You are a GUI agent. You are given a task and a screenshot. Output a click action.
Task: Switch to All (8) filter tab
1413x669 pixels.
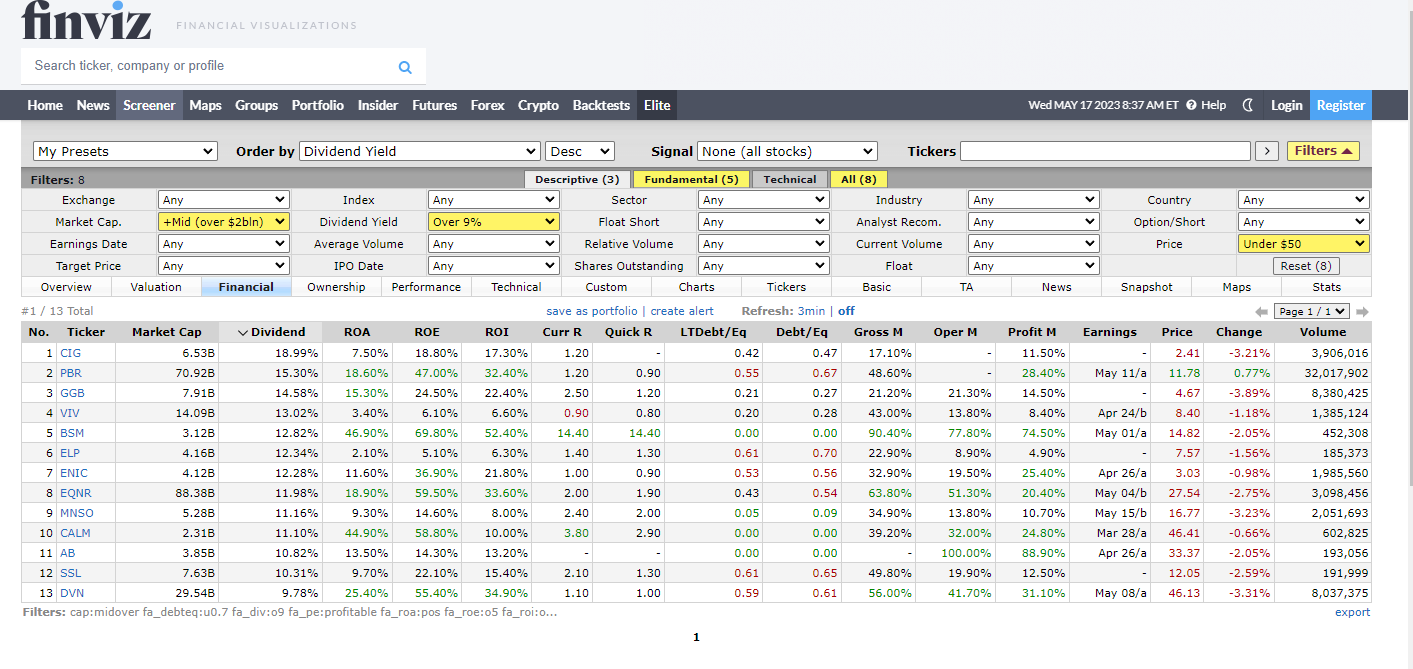tap(858, 180)
